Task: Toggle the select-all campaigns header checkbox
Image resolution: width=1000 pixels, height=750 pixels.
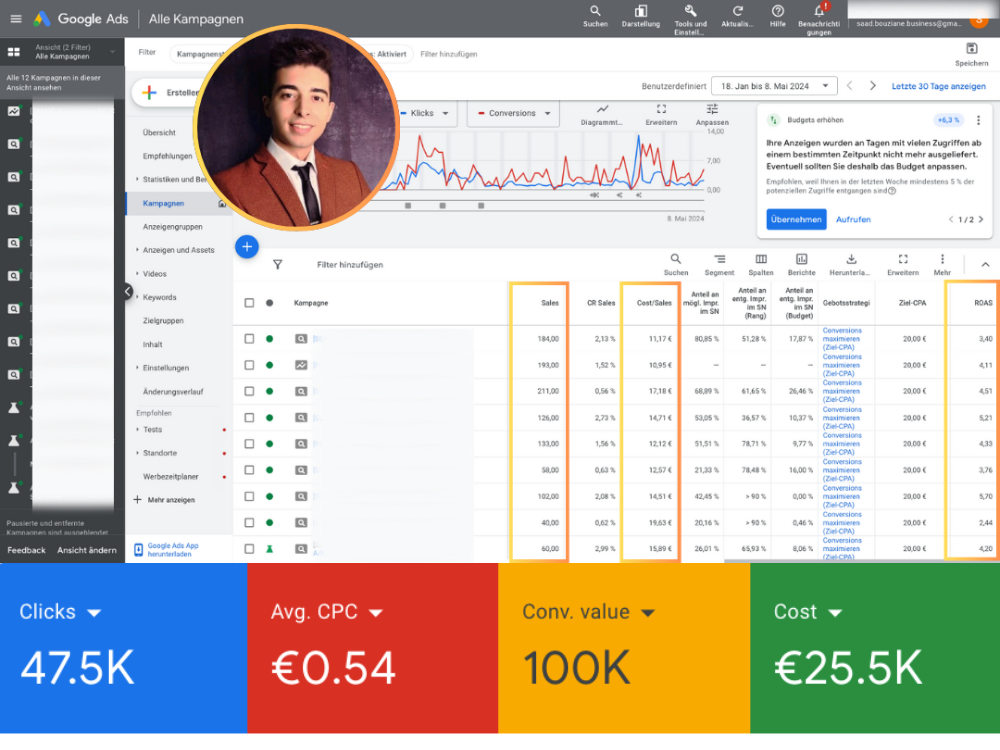Action: tap(249, 303)
